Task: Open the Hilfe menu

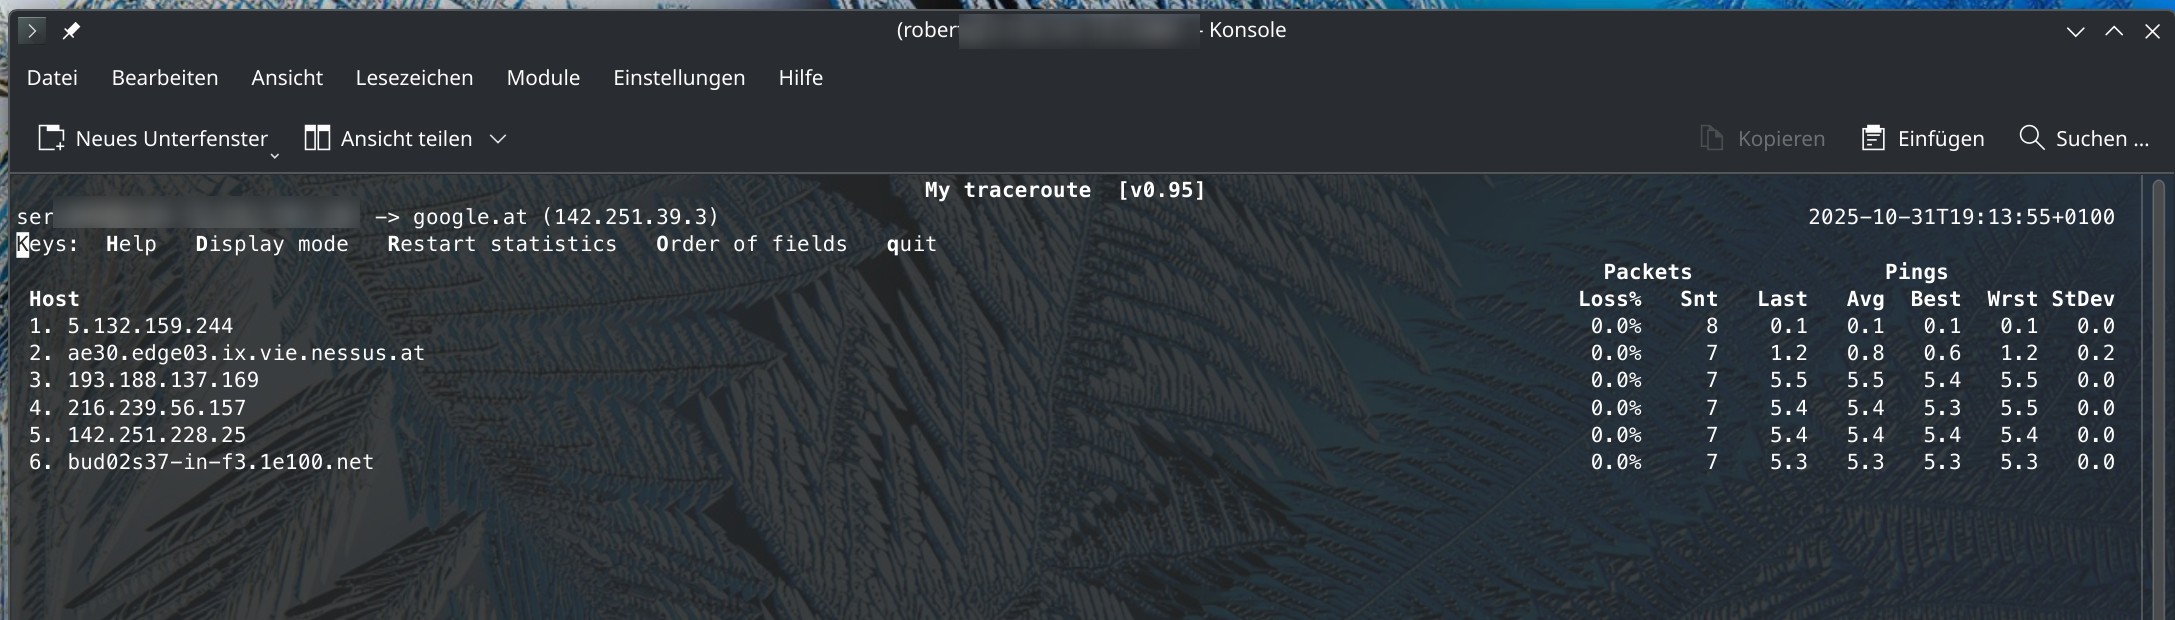Action: [x=800, y=78]
